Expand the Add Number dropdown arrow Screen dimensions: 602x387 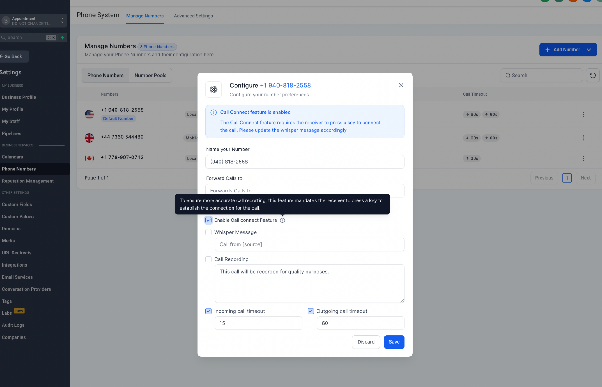click(589, 50)
